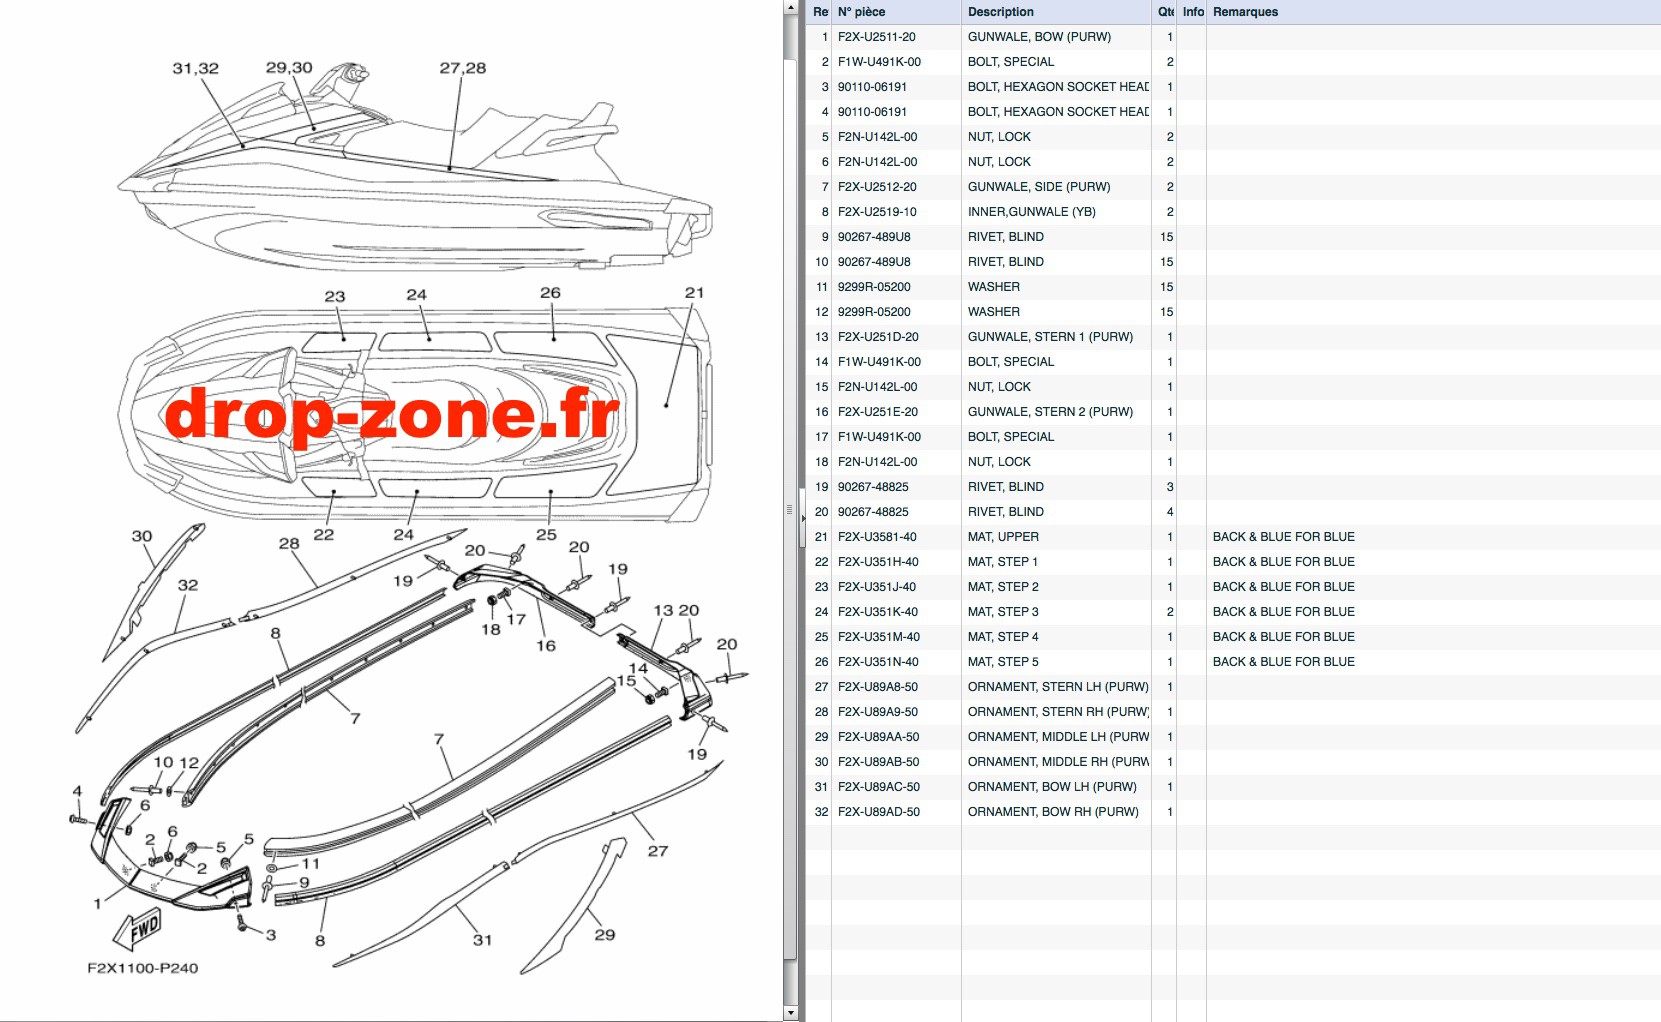This screenshot has height=1022, width=1661.
Task: Select ORNAMENT, BOW RH (PURW) row
Action: [x=1233, y=812]
